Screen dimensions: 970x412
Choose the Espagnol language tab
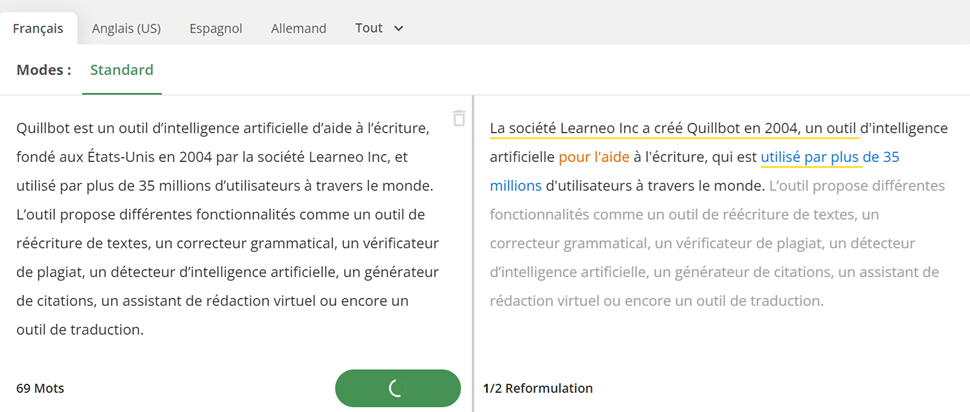[x=216, y=28]
